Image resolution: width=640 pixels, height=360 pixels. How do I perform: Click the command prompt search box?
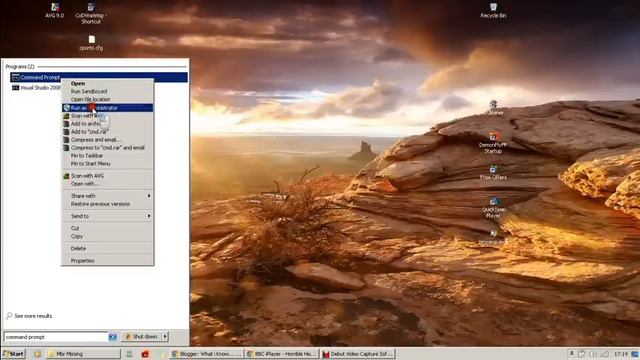(x=56, y=337)
